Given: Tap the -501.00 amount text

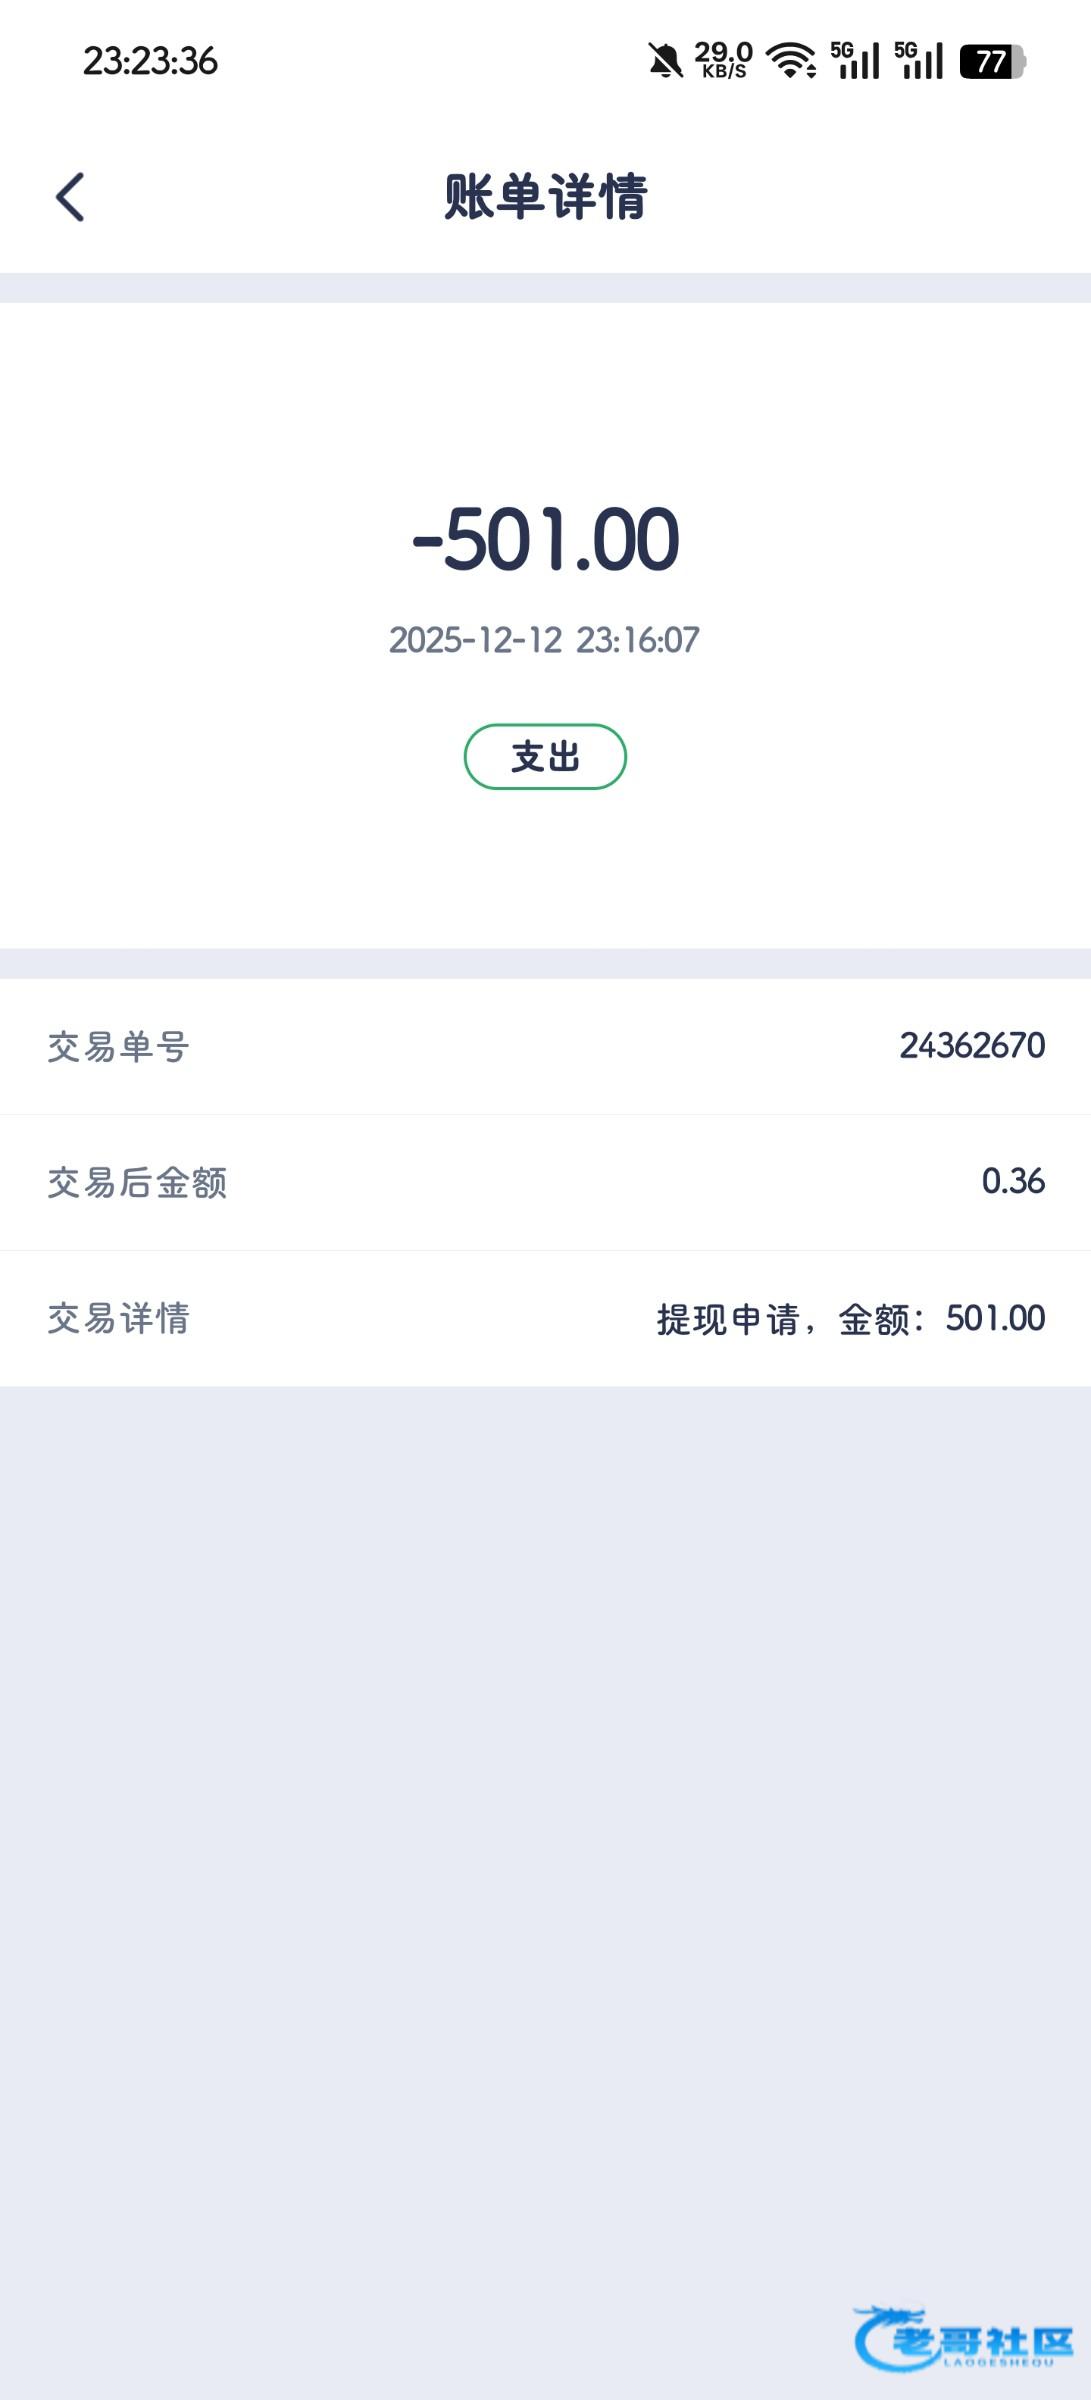Looking at the screenshot, I should point(546,540).
